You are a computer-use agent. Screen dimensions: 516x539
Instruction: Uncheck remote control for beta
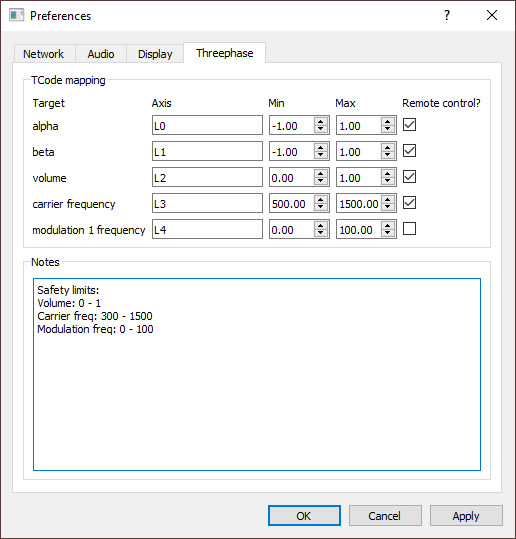409,151
